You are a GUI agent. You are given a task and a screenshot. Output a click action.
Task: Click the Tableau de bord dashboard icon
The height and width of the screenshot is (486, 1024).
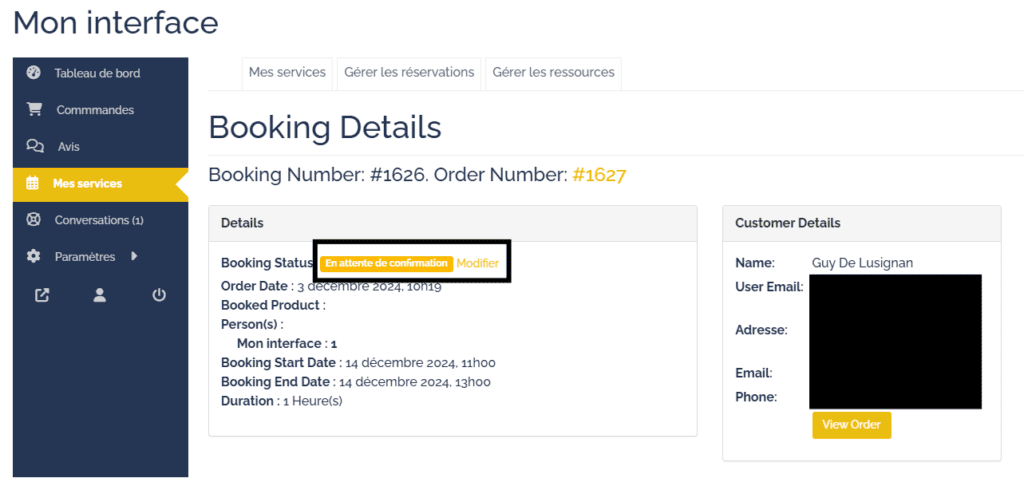tap(34, 73)
